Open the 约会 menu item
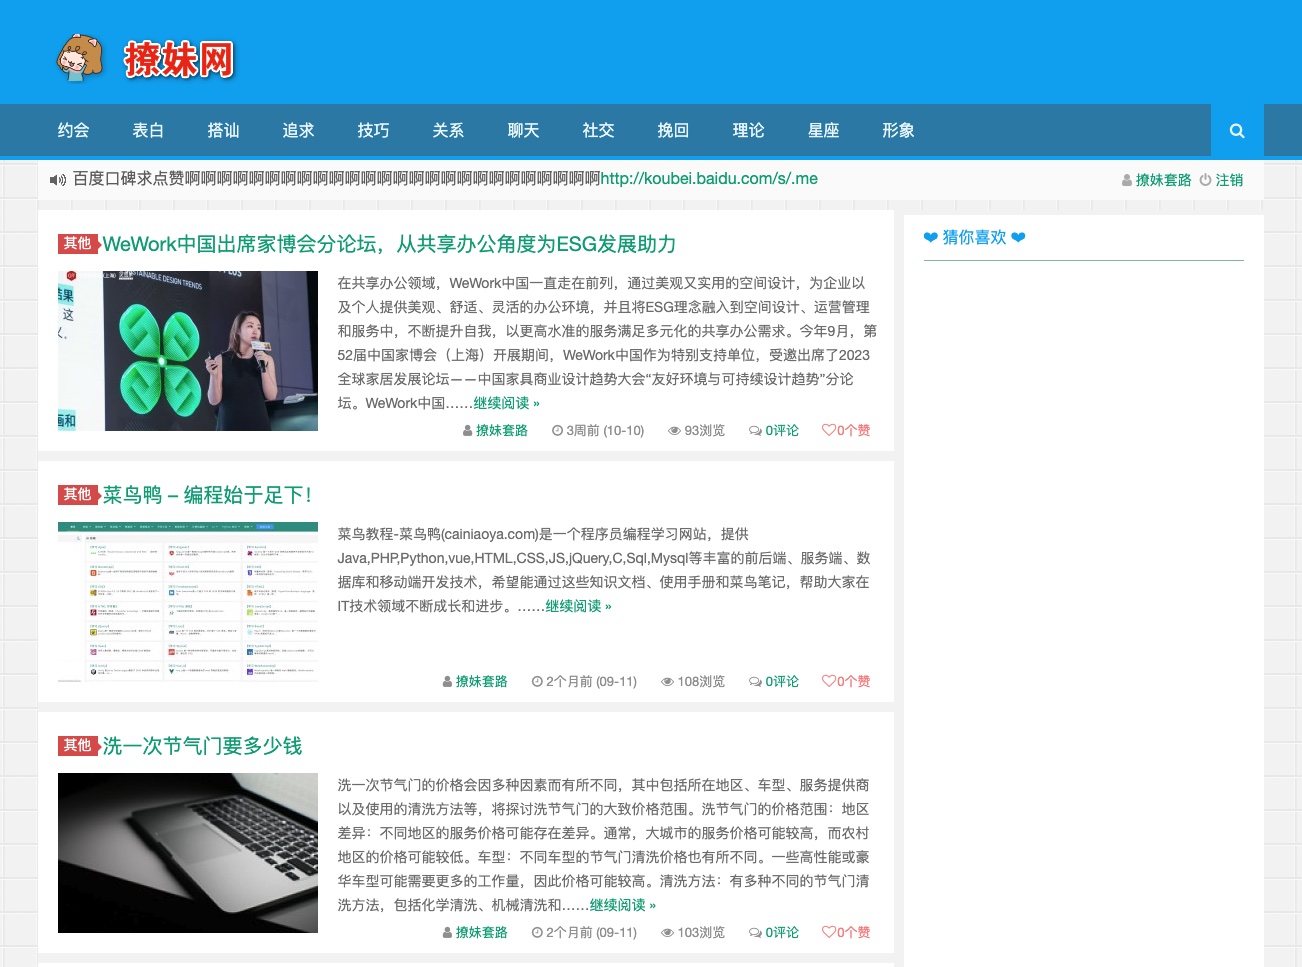Screen dimensions: 1302x967 pyautogui.click(x=73, y=130)
